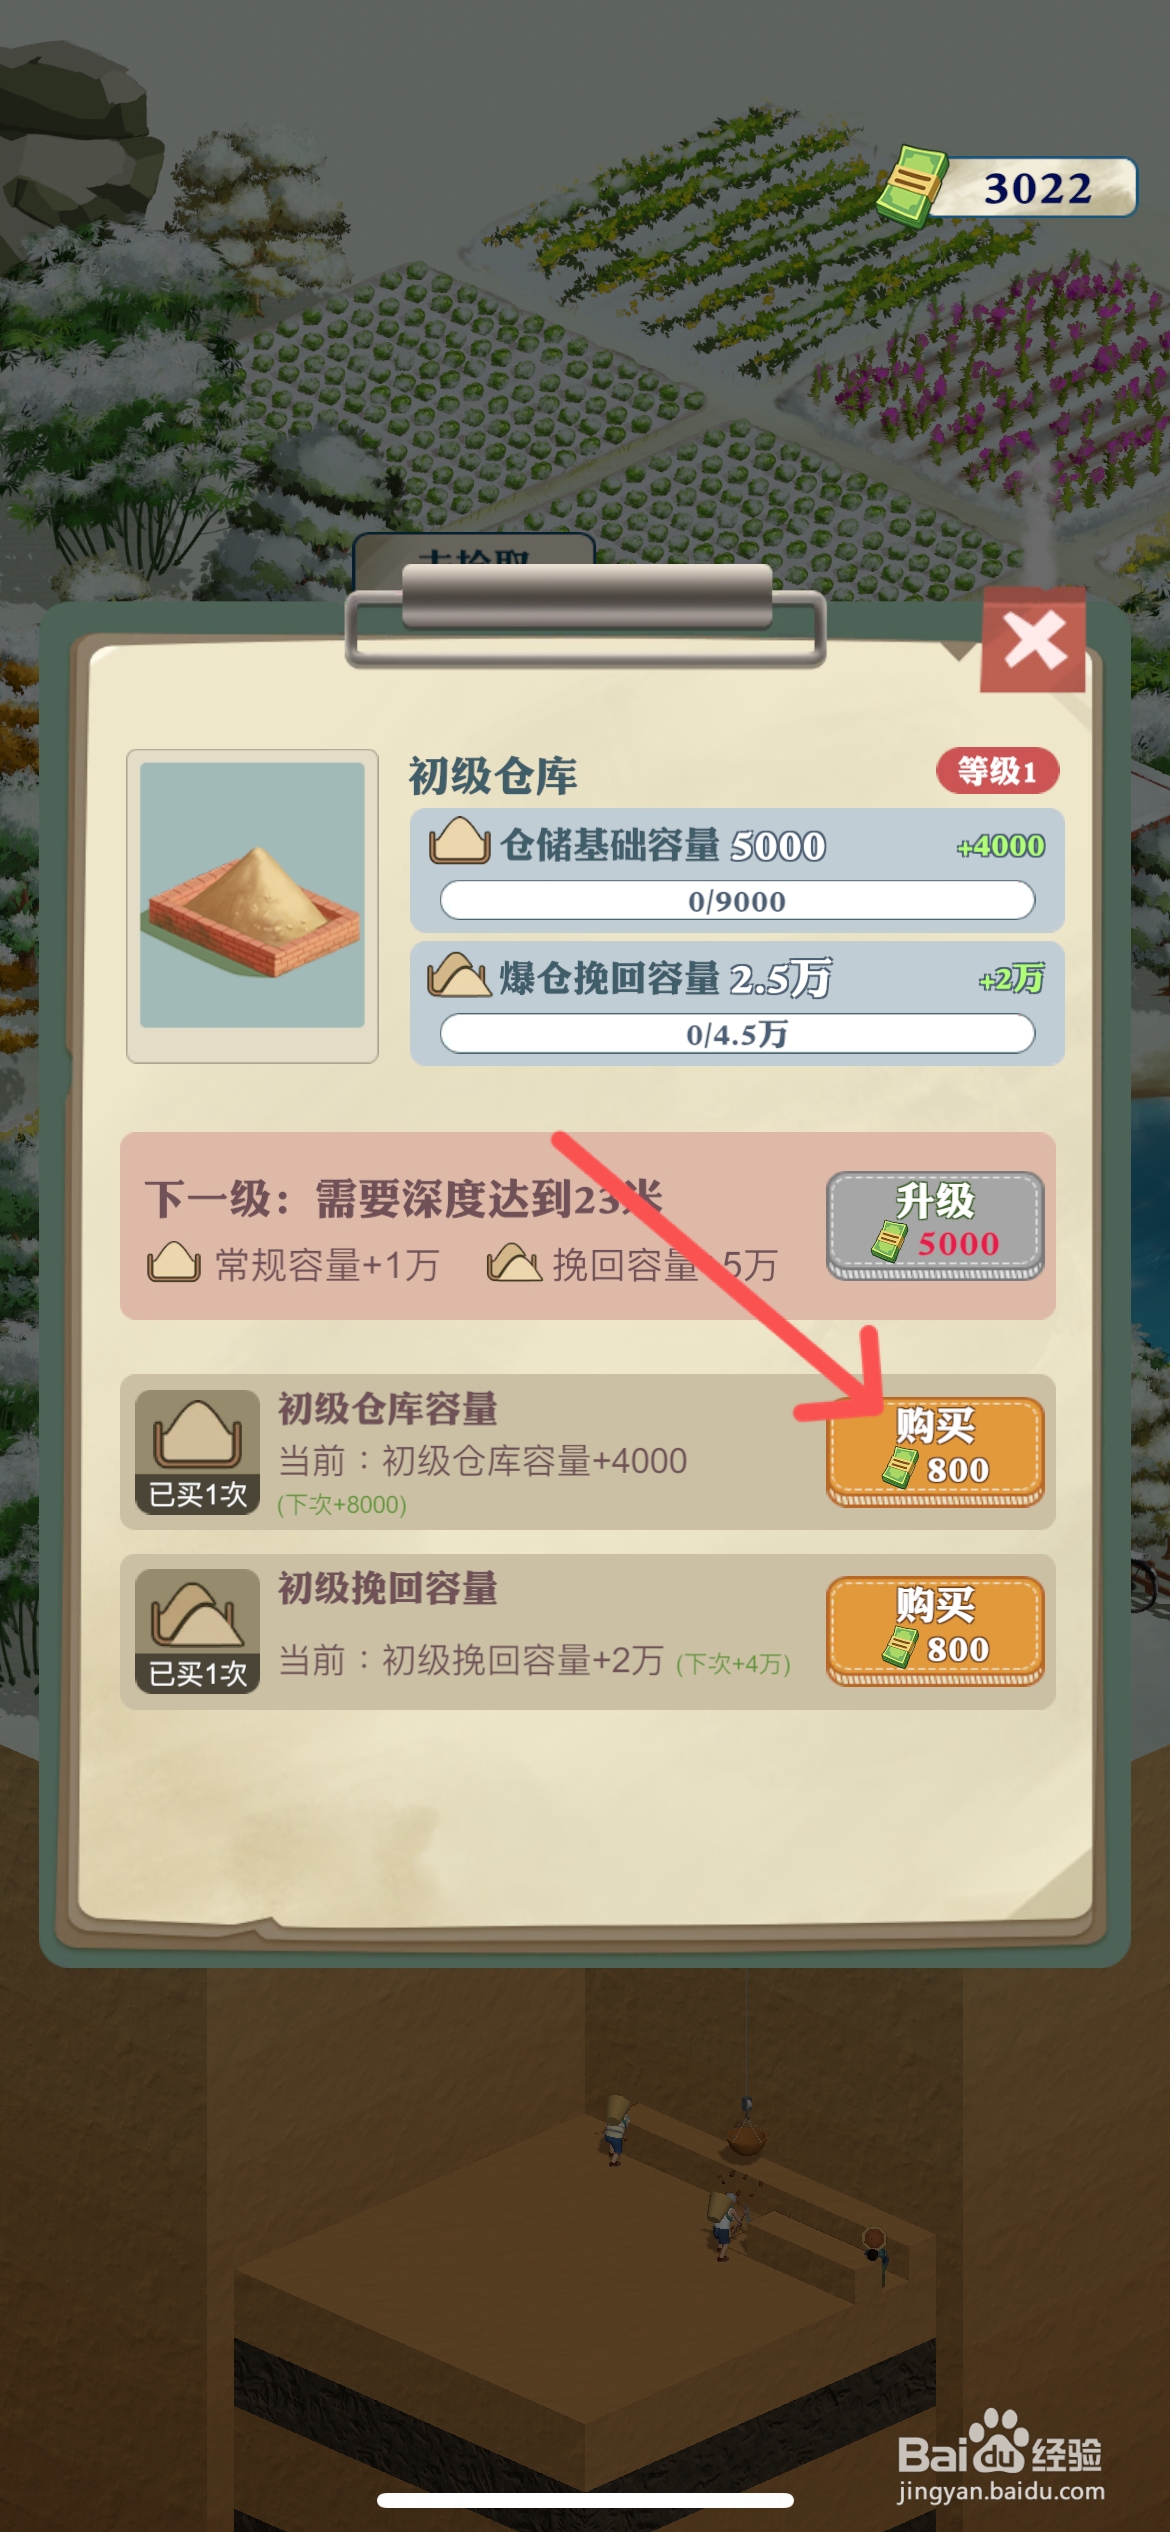Tap the 3022 money counter

(1036, 187)
